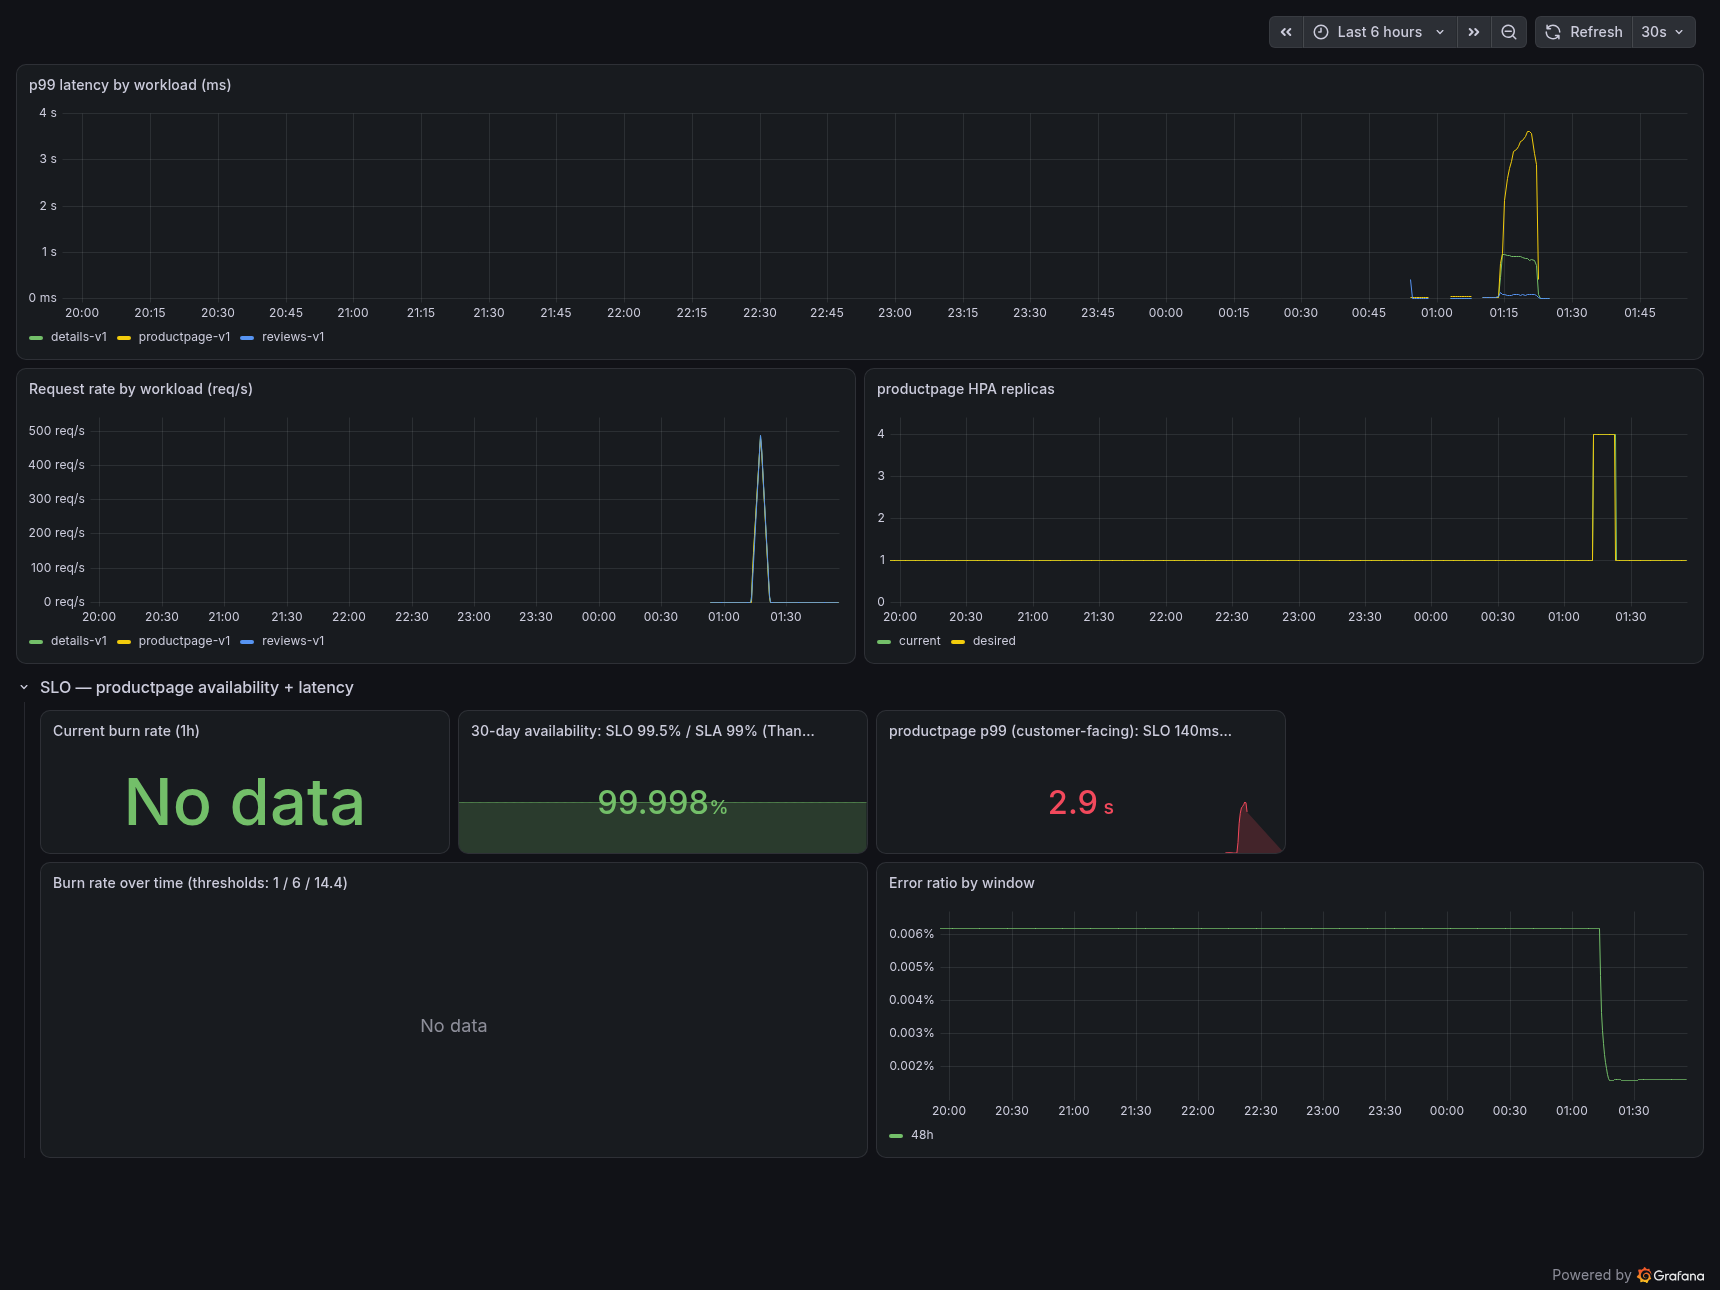
Task: Click the productpage p99 (customer-facing) panel title
Action: pyautogui.click(x=1060, y=731)
